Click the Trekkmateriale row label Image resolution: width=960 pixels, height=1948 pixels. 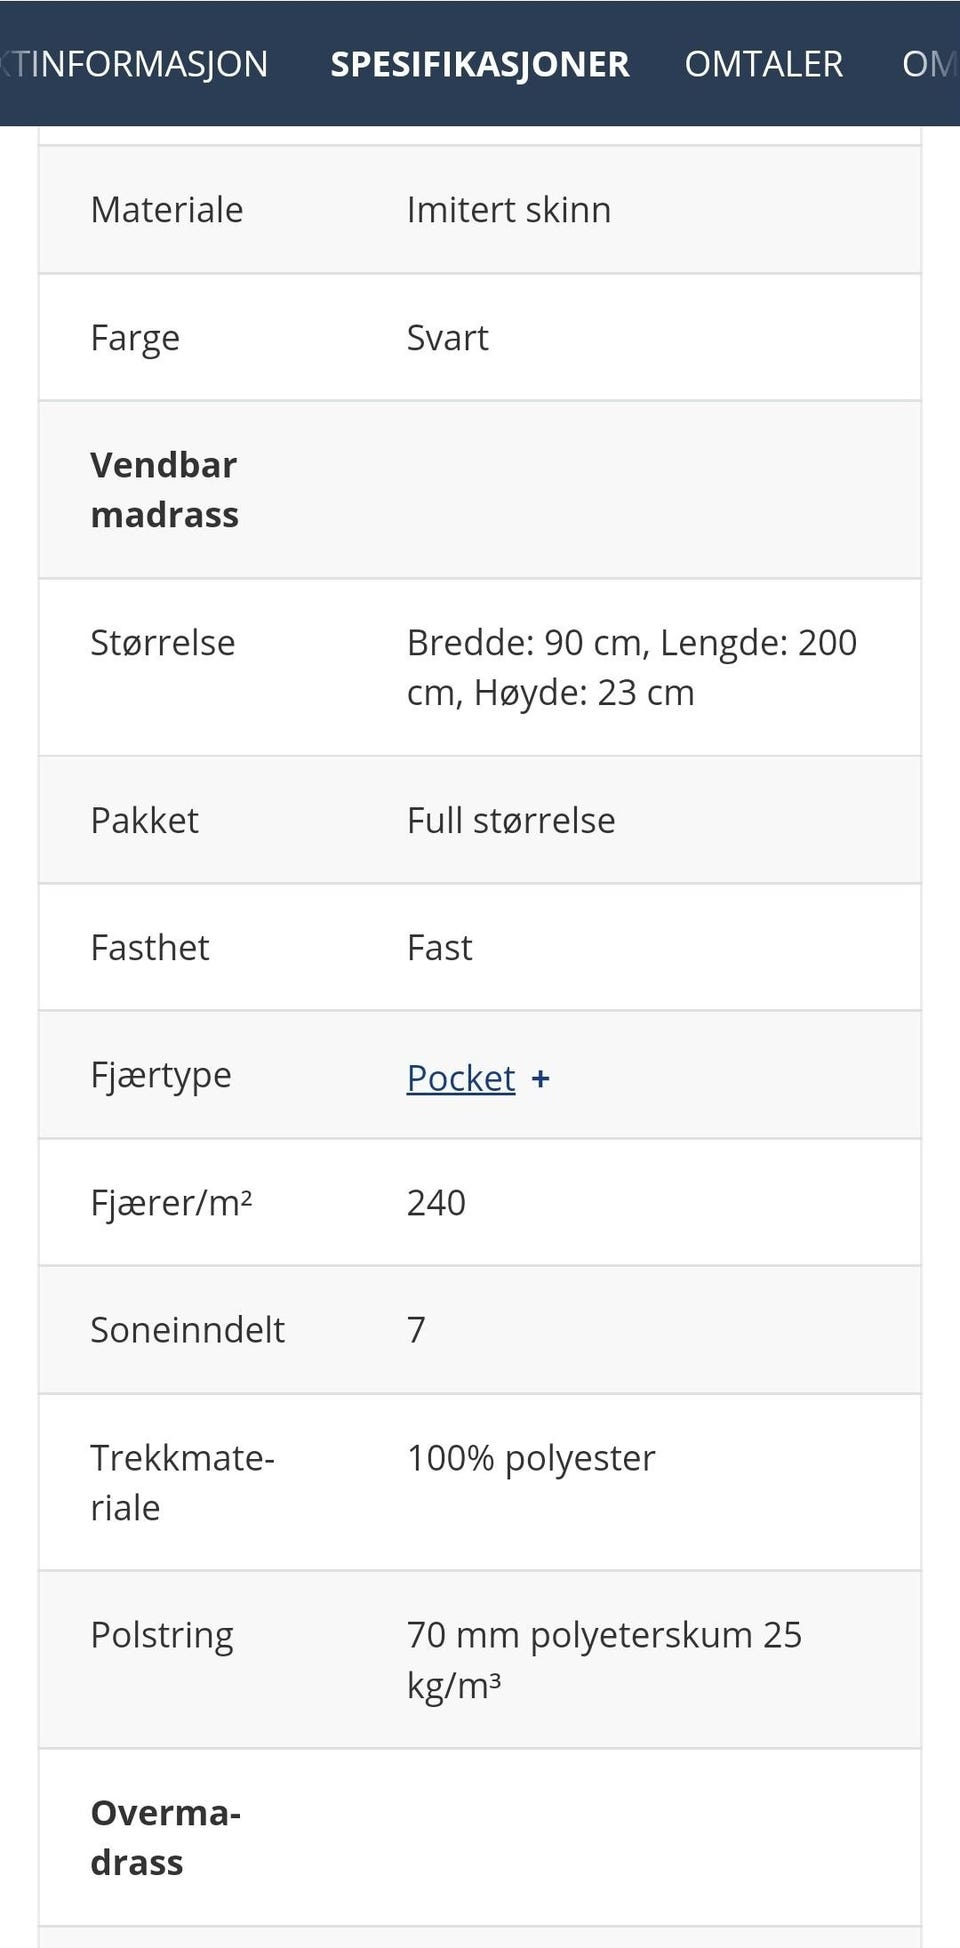pyautogui.click(x=181, y=1482)
